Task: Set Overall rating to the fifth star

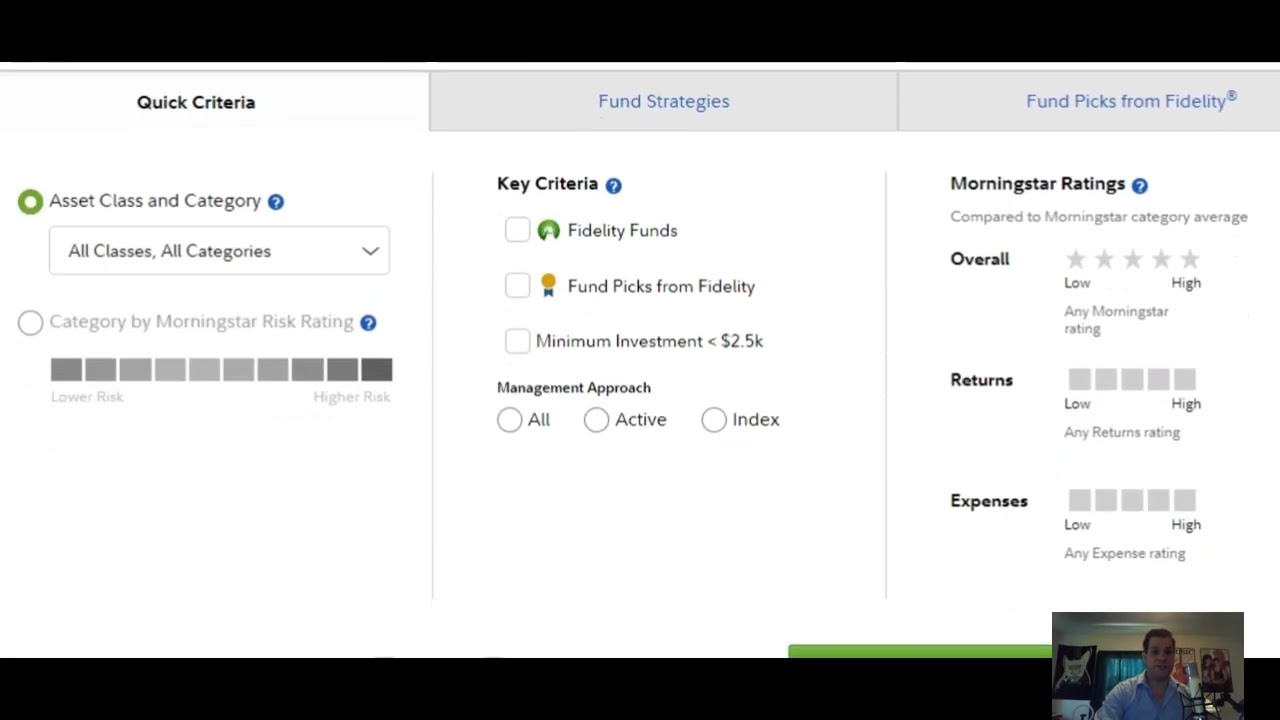Action: (x=1189, y=260)
